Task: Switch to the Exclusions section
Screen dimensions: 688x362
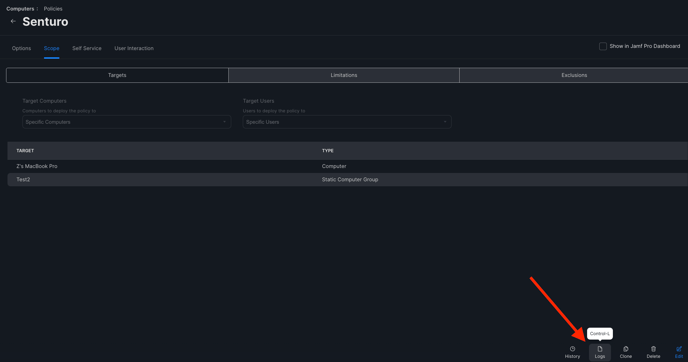Action: [x=574, y=75]
